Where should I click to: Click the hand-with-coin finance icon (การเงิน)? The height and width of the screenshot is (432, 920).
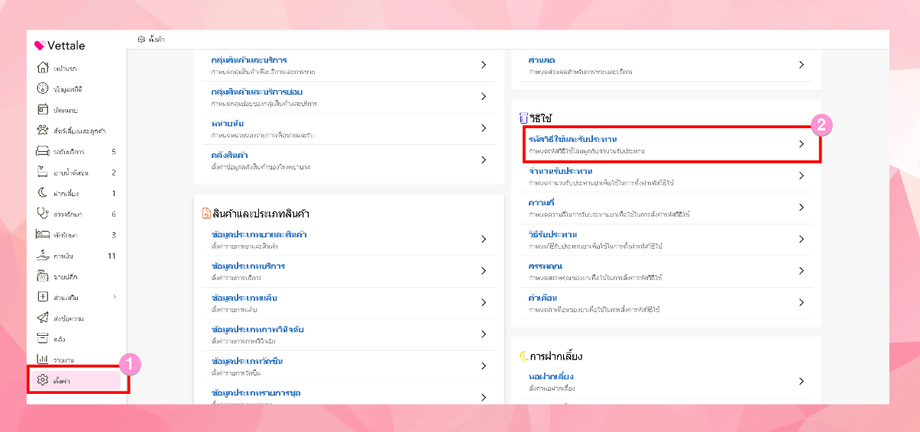click(43, 256)
